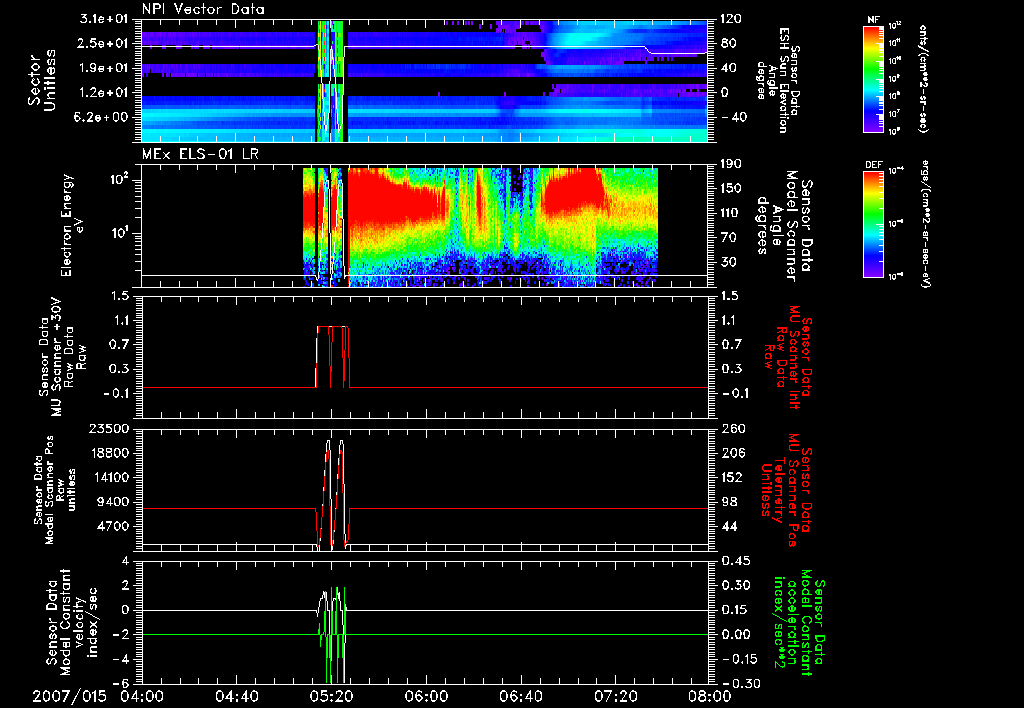Click the "110" scanner angle tick label
This screenshot has height=708, width=1024.
(x=731, y=213)
